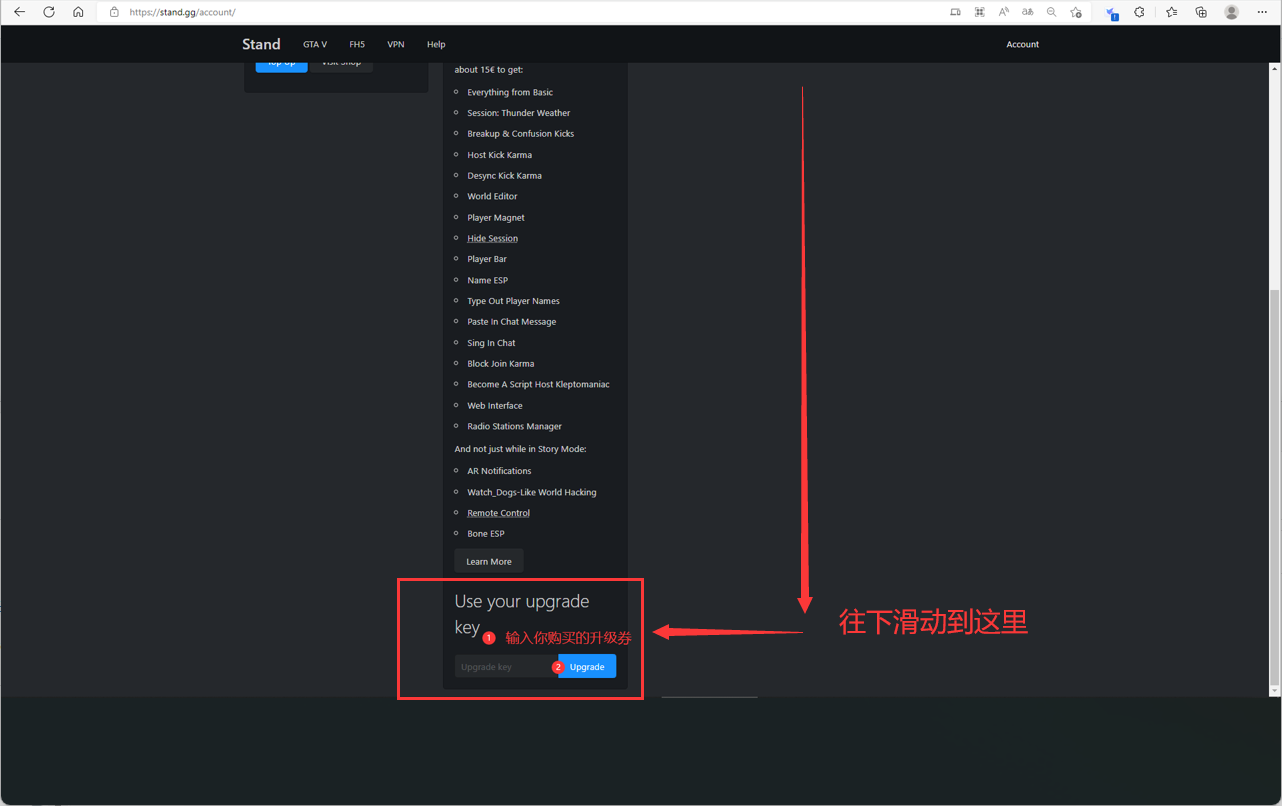Click the browser back arrow
1282x806 pixels.
[19, 12]
